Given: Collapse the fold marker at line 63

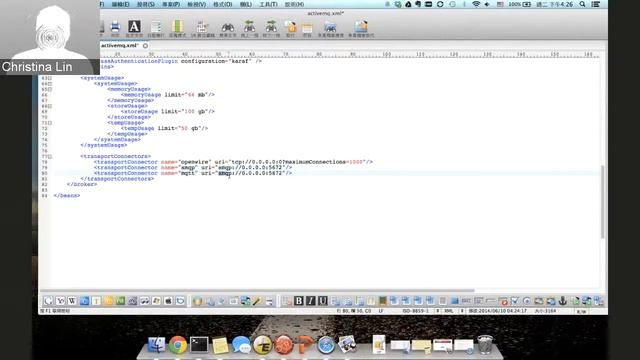Looking at the screenshot, I should 50,78.
